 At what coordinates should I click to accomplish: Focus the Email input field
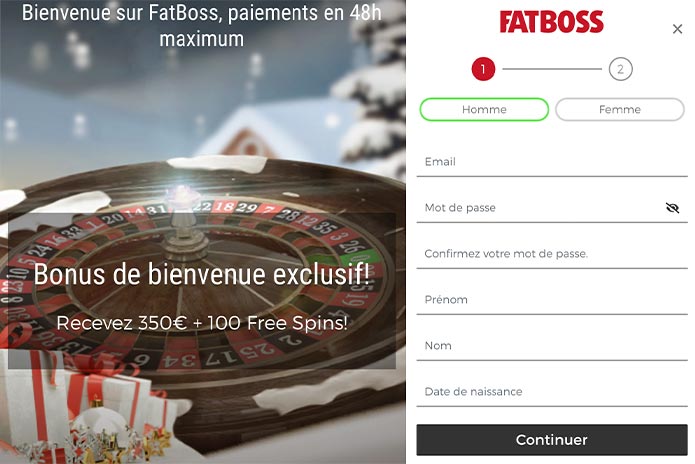(552, 162)
